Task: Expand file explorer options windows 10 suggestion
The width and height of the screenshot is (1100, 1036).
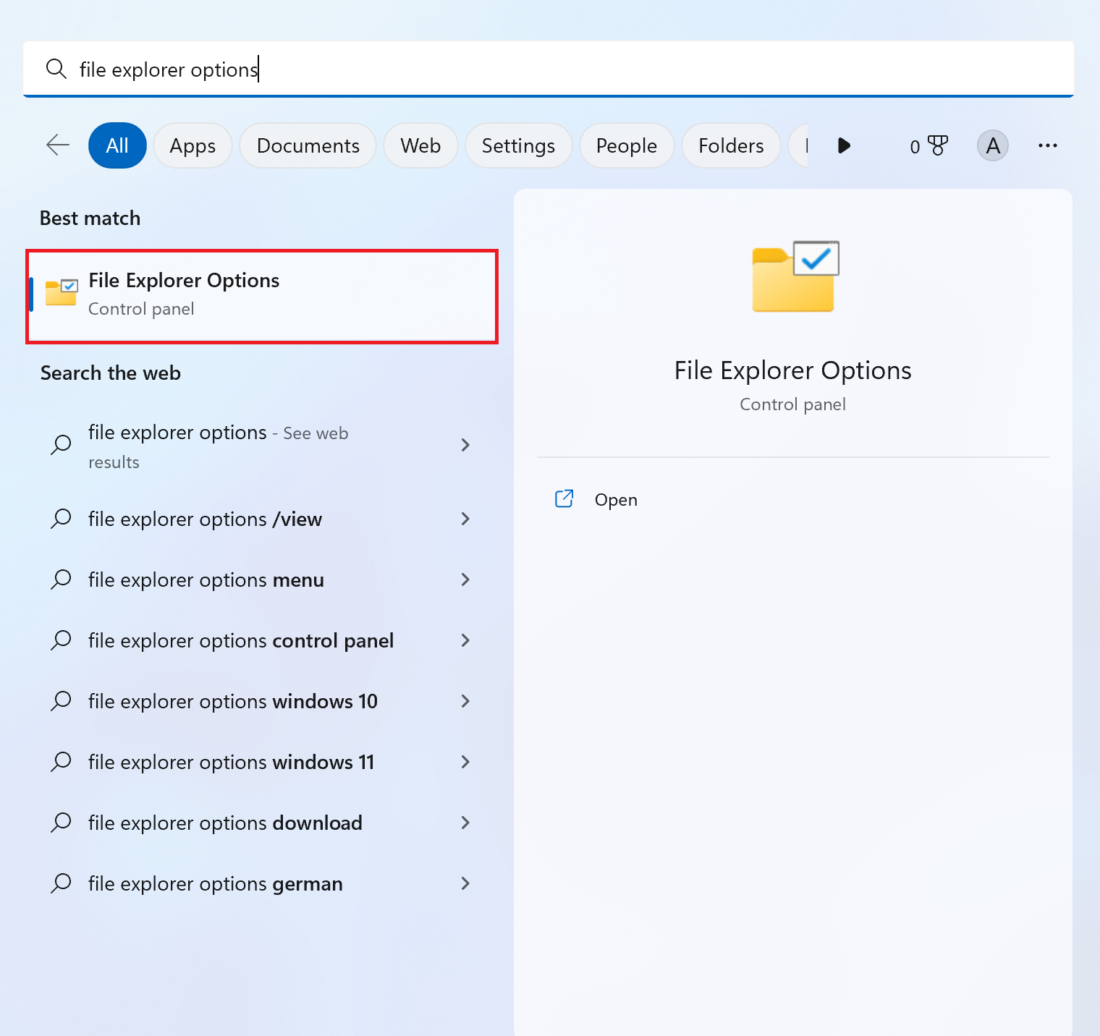Action: [465, 701]
